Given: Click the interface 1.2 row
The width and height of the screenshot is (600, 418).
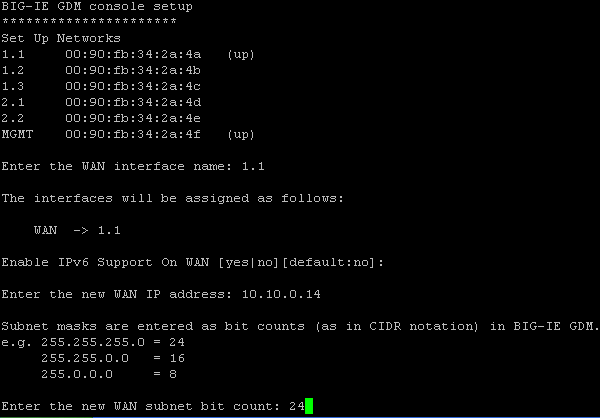Looking at the screenshot, I should (x=101, y=70).
